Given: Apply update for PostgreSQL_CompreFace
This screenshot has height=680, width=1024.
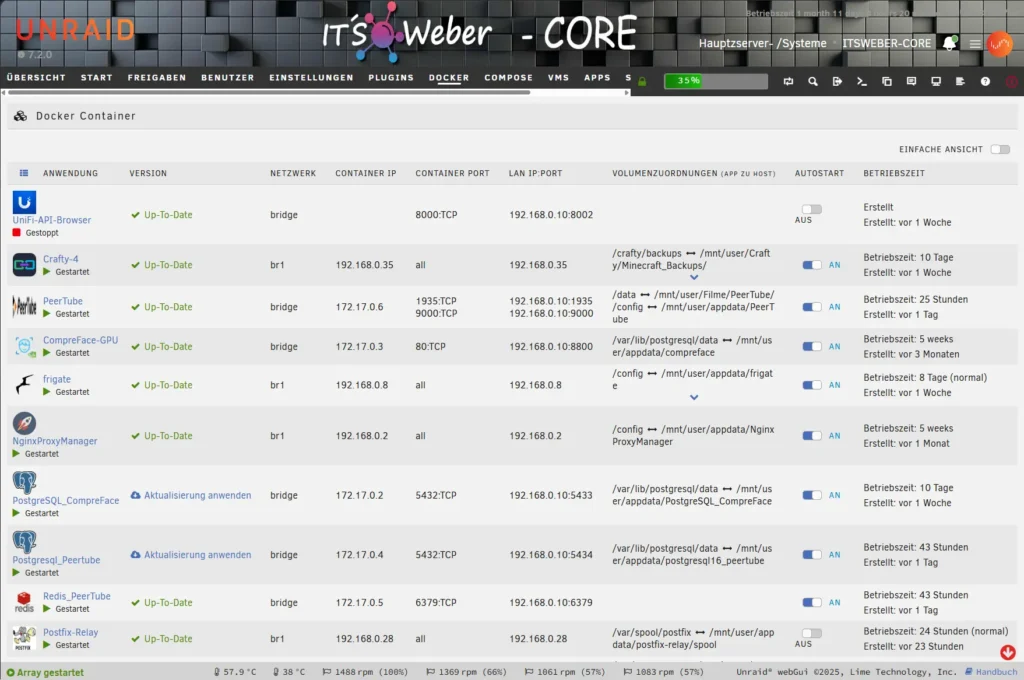Looking at the screenshot, I should pos(196,495).
